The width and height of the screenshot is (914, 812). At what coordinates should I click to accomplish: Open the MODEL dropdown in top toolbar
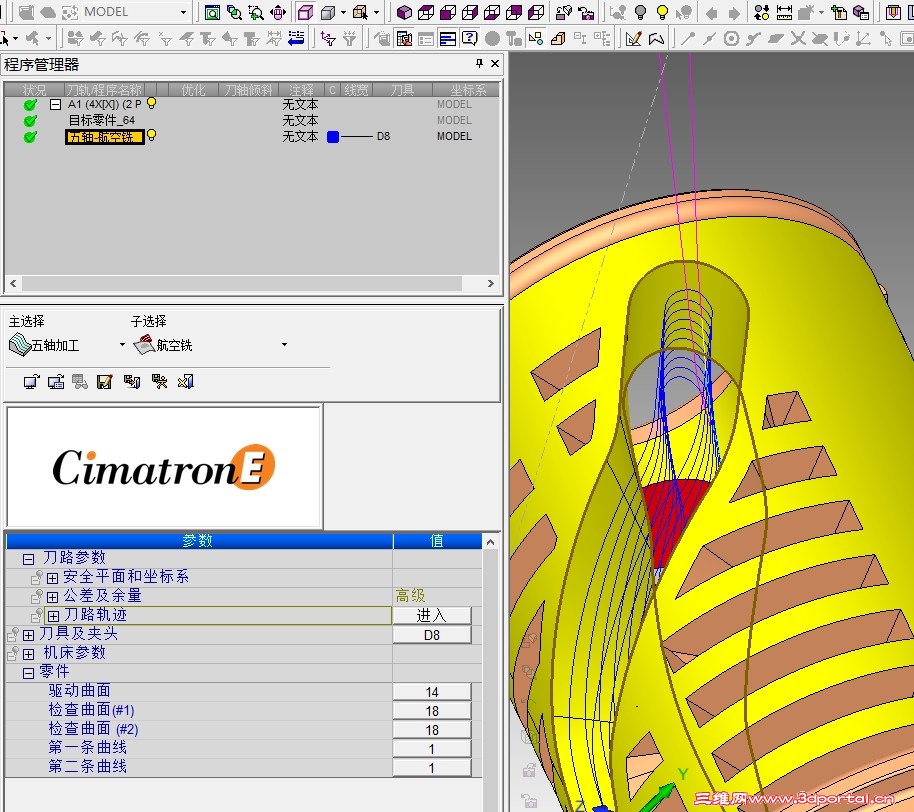point(183,12)
